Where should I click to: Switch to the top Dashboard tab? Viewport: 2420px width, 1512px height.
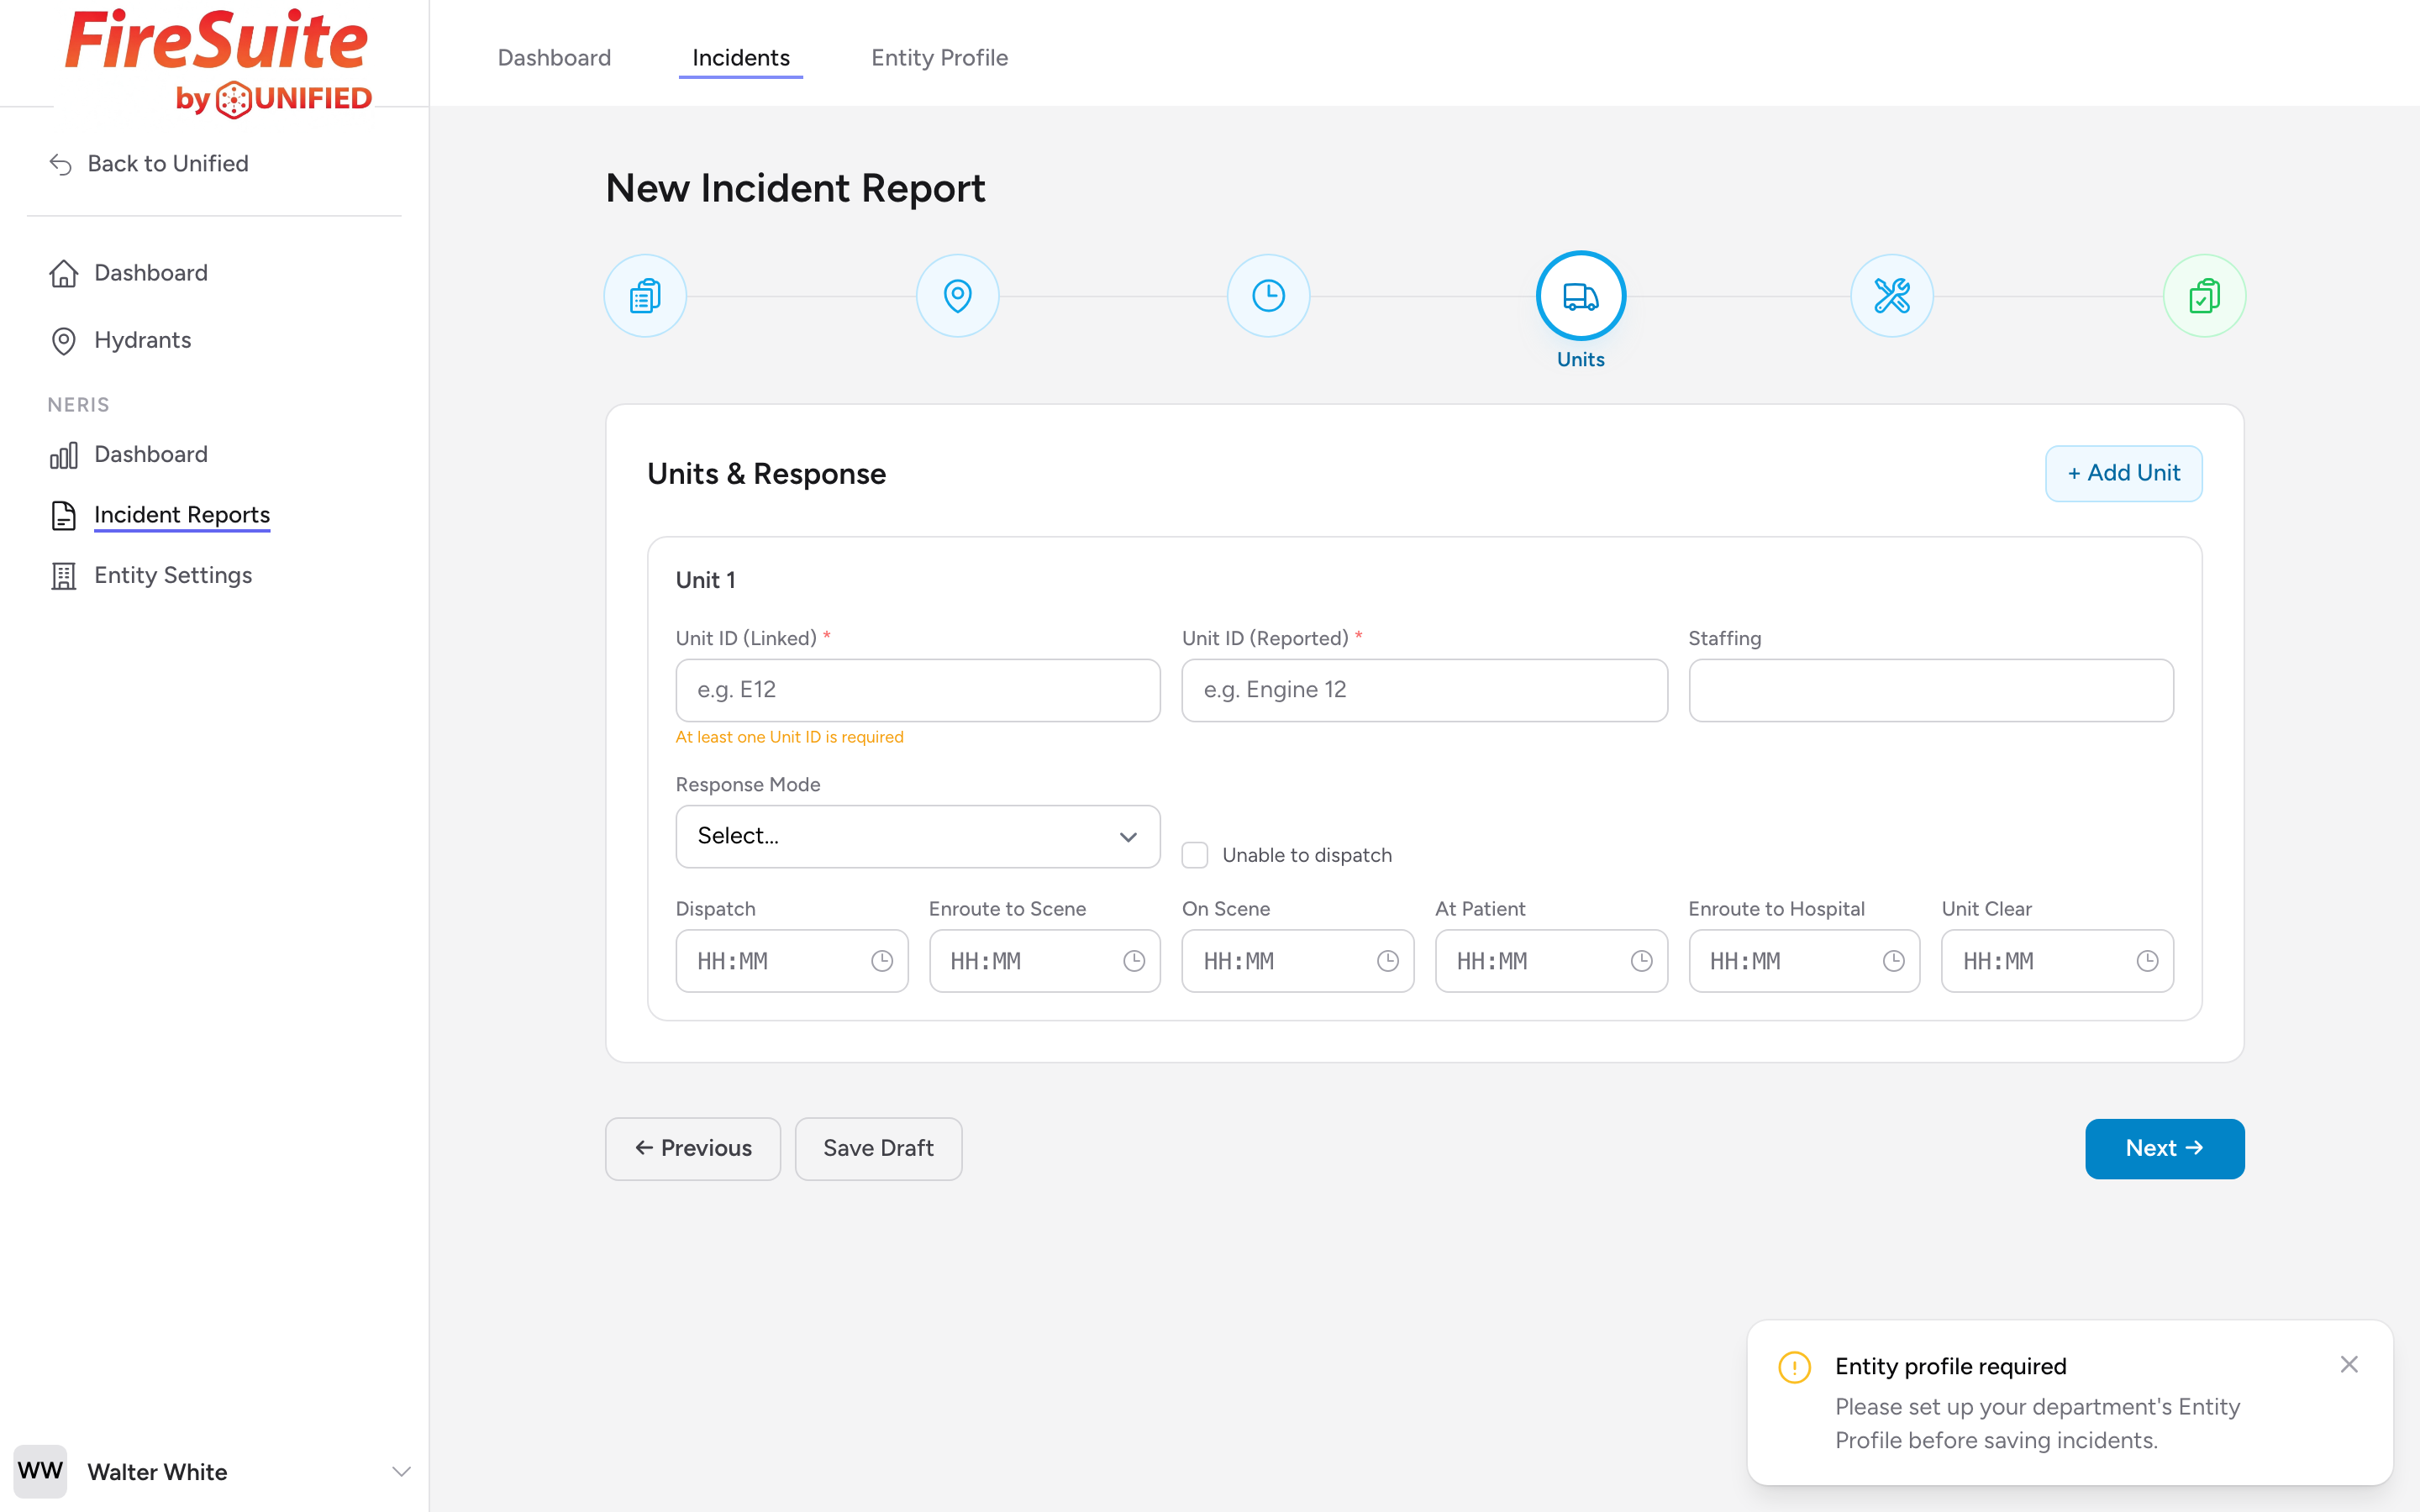(x=554, y=58)
